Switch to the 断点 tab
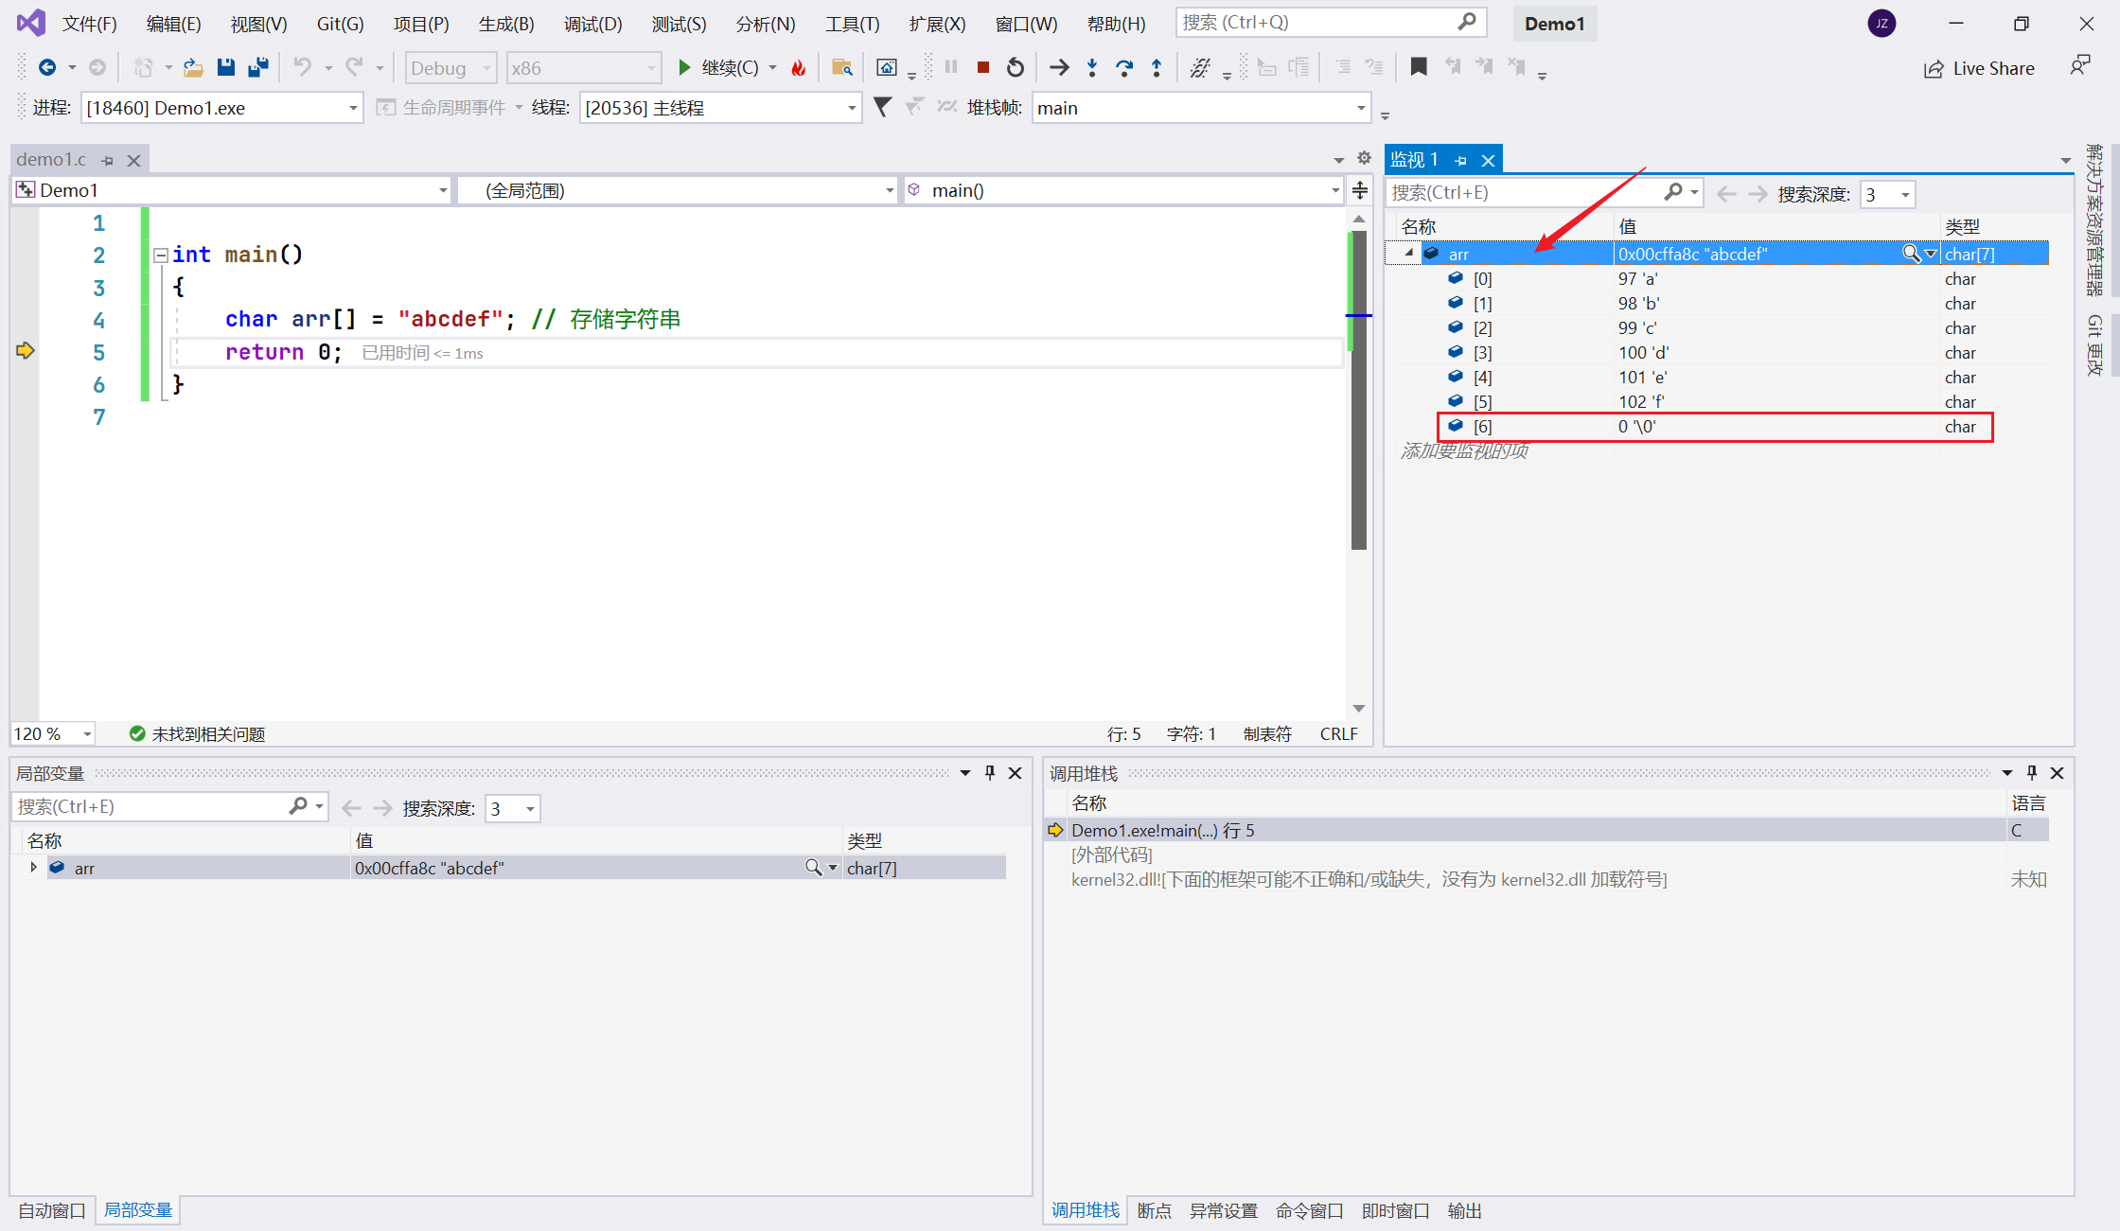This screenshot has width=2120, height=1231. click(x=1154, y=1210)
